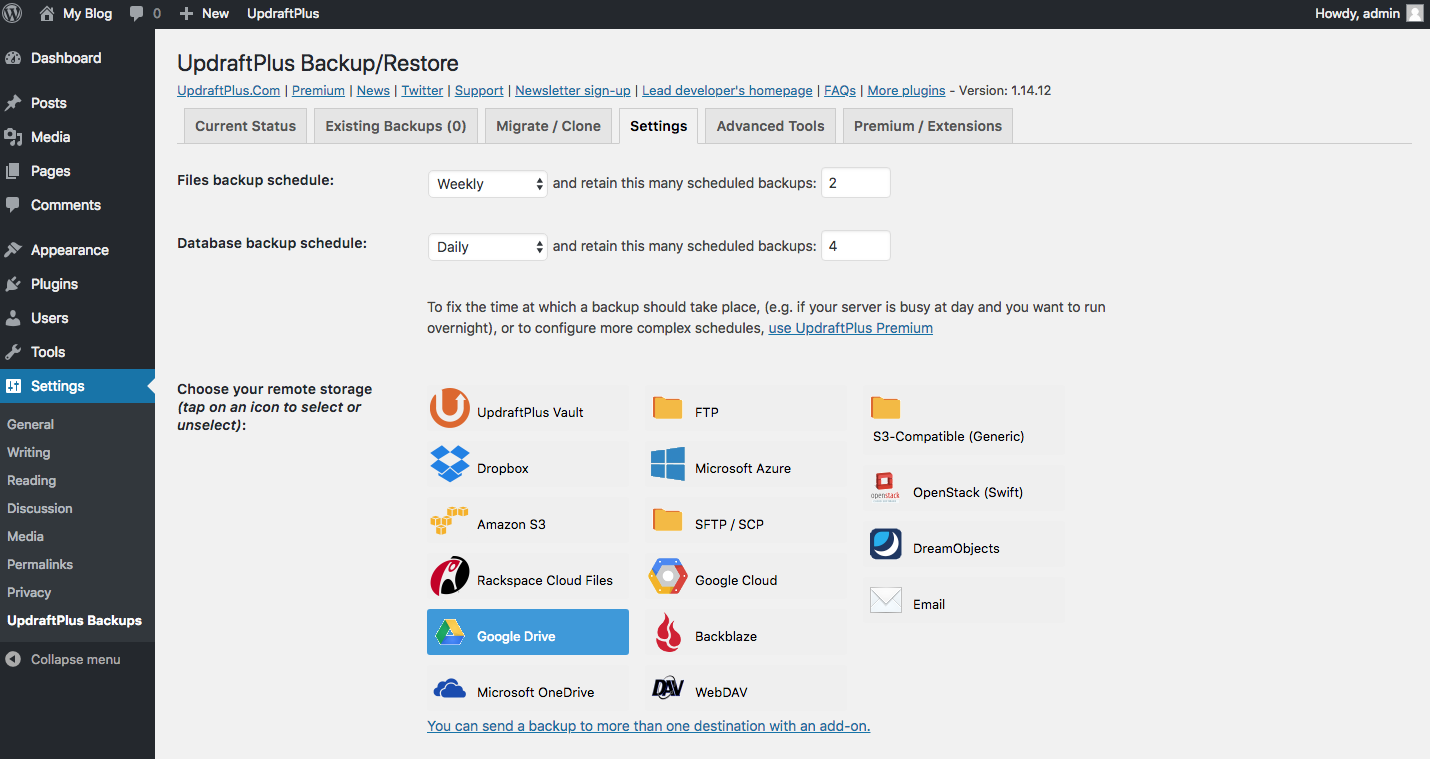Viewport: 1430px width, 759px height.
Task: Open the Twitter link
Action: (422, 90)
